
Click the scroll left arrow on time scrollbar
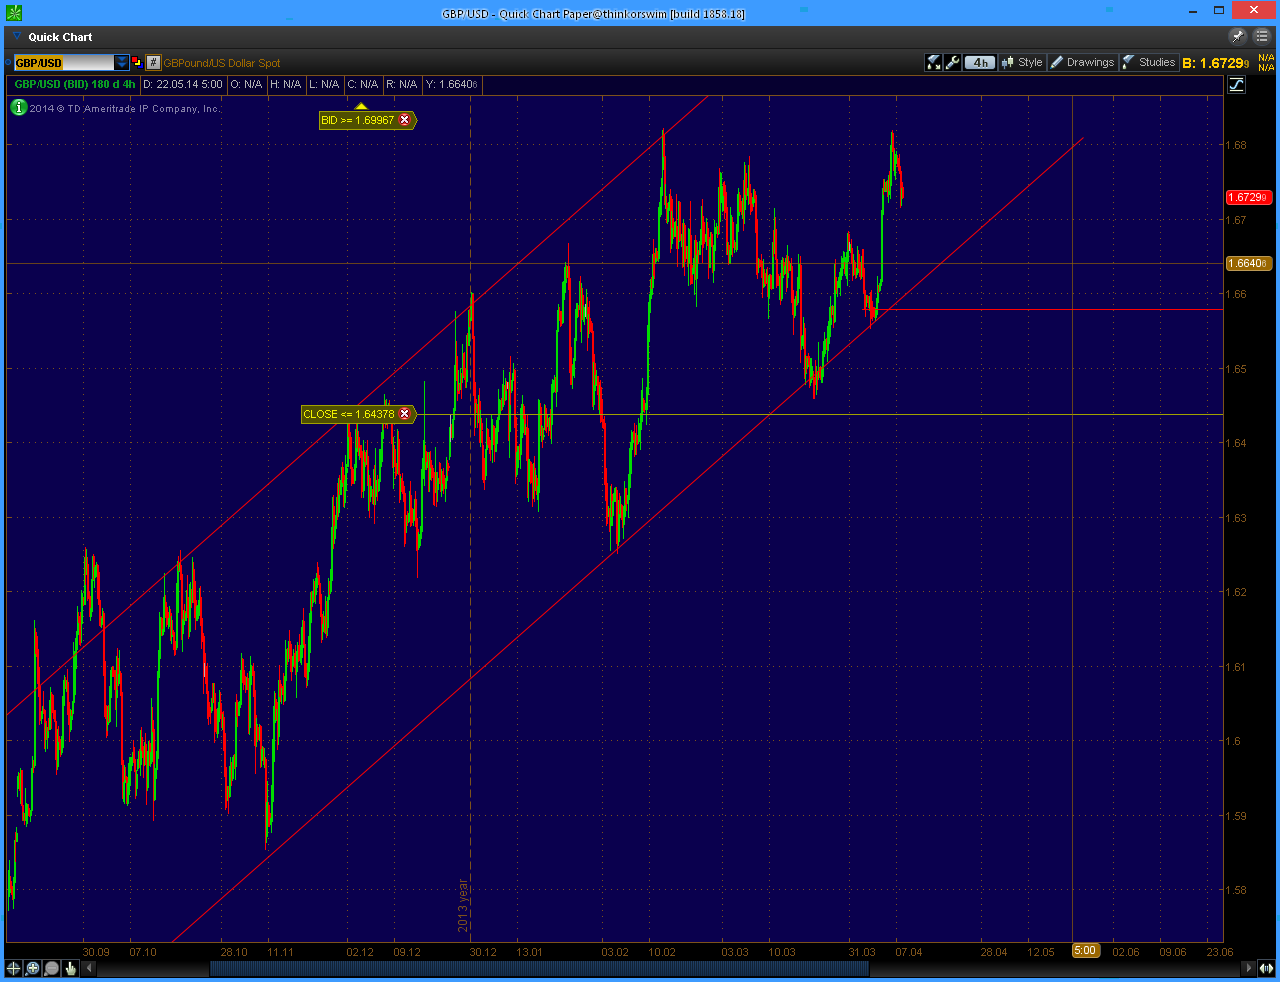click(x=89, y=968)
